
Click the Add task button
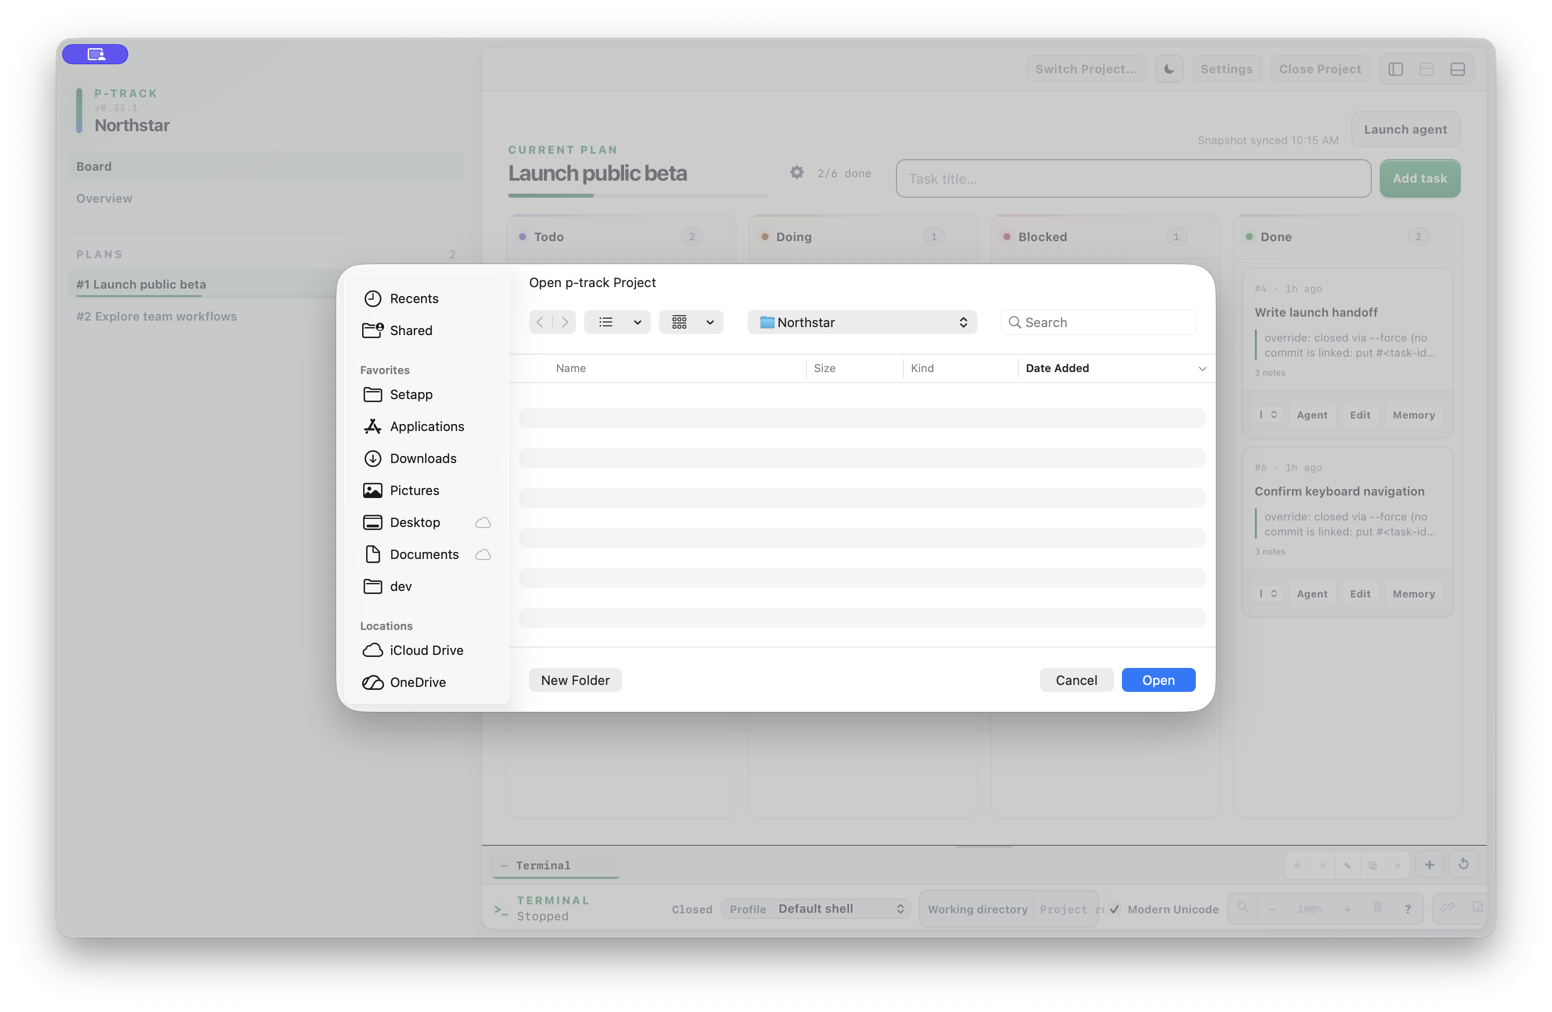pyautogui.click(x=1420, y=178)
